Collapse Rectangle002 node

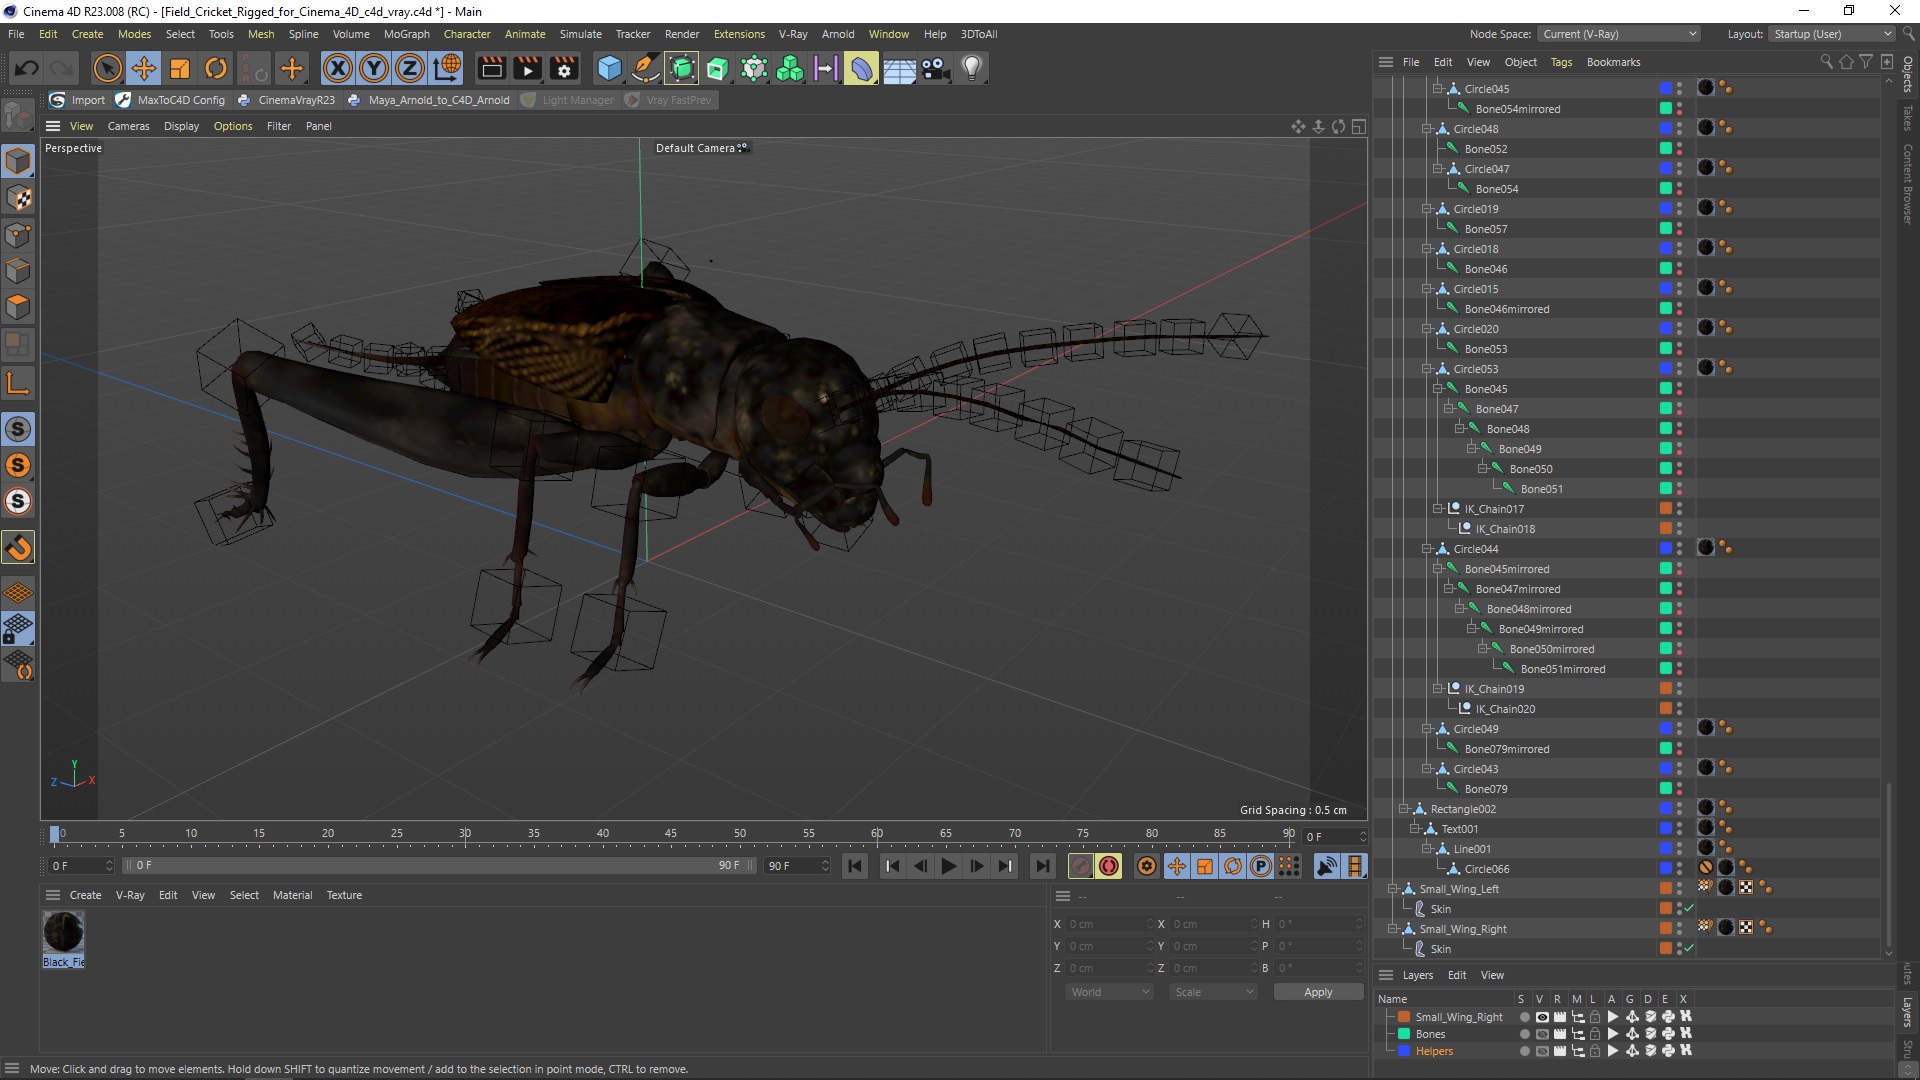(x=1404, y=809)
